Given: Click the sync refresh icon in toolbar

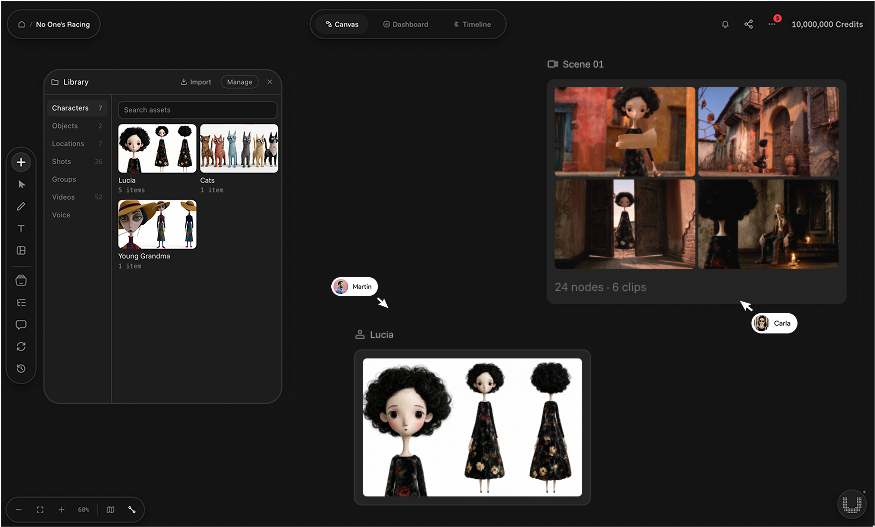Looking at the screenshot, I should coord(21,347).
